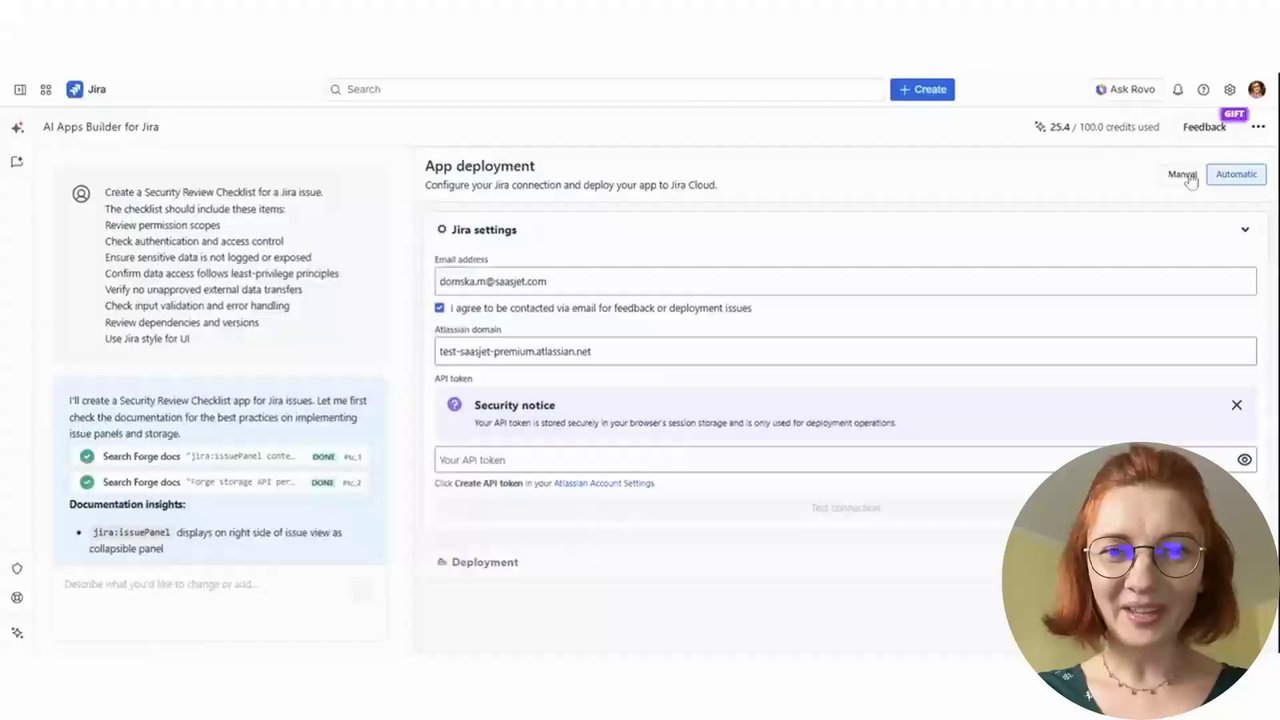Switch to Automatic deployment mode
The height and width of the screenshot is (720, 1280).
tap(1236, 174)
